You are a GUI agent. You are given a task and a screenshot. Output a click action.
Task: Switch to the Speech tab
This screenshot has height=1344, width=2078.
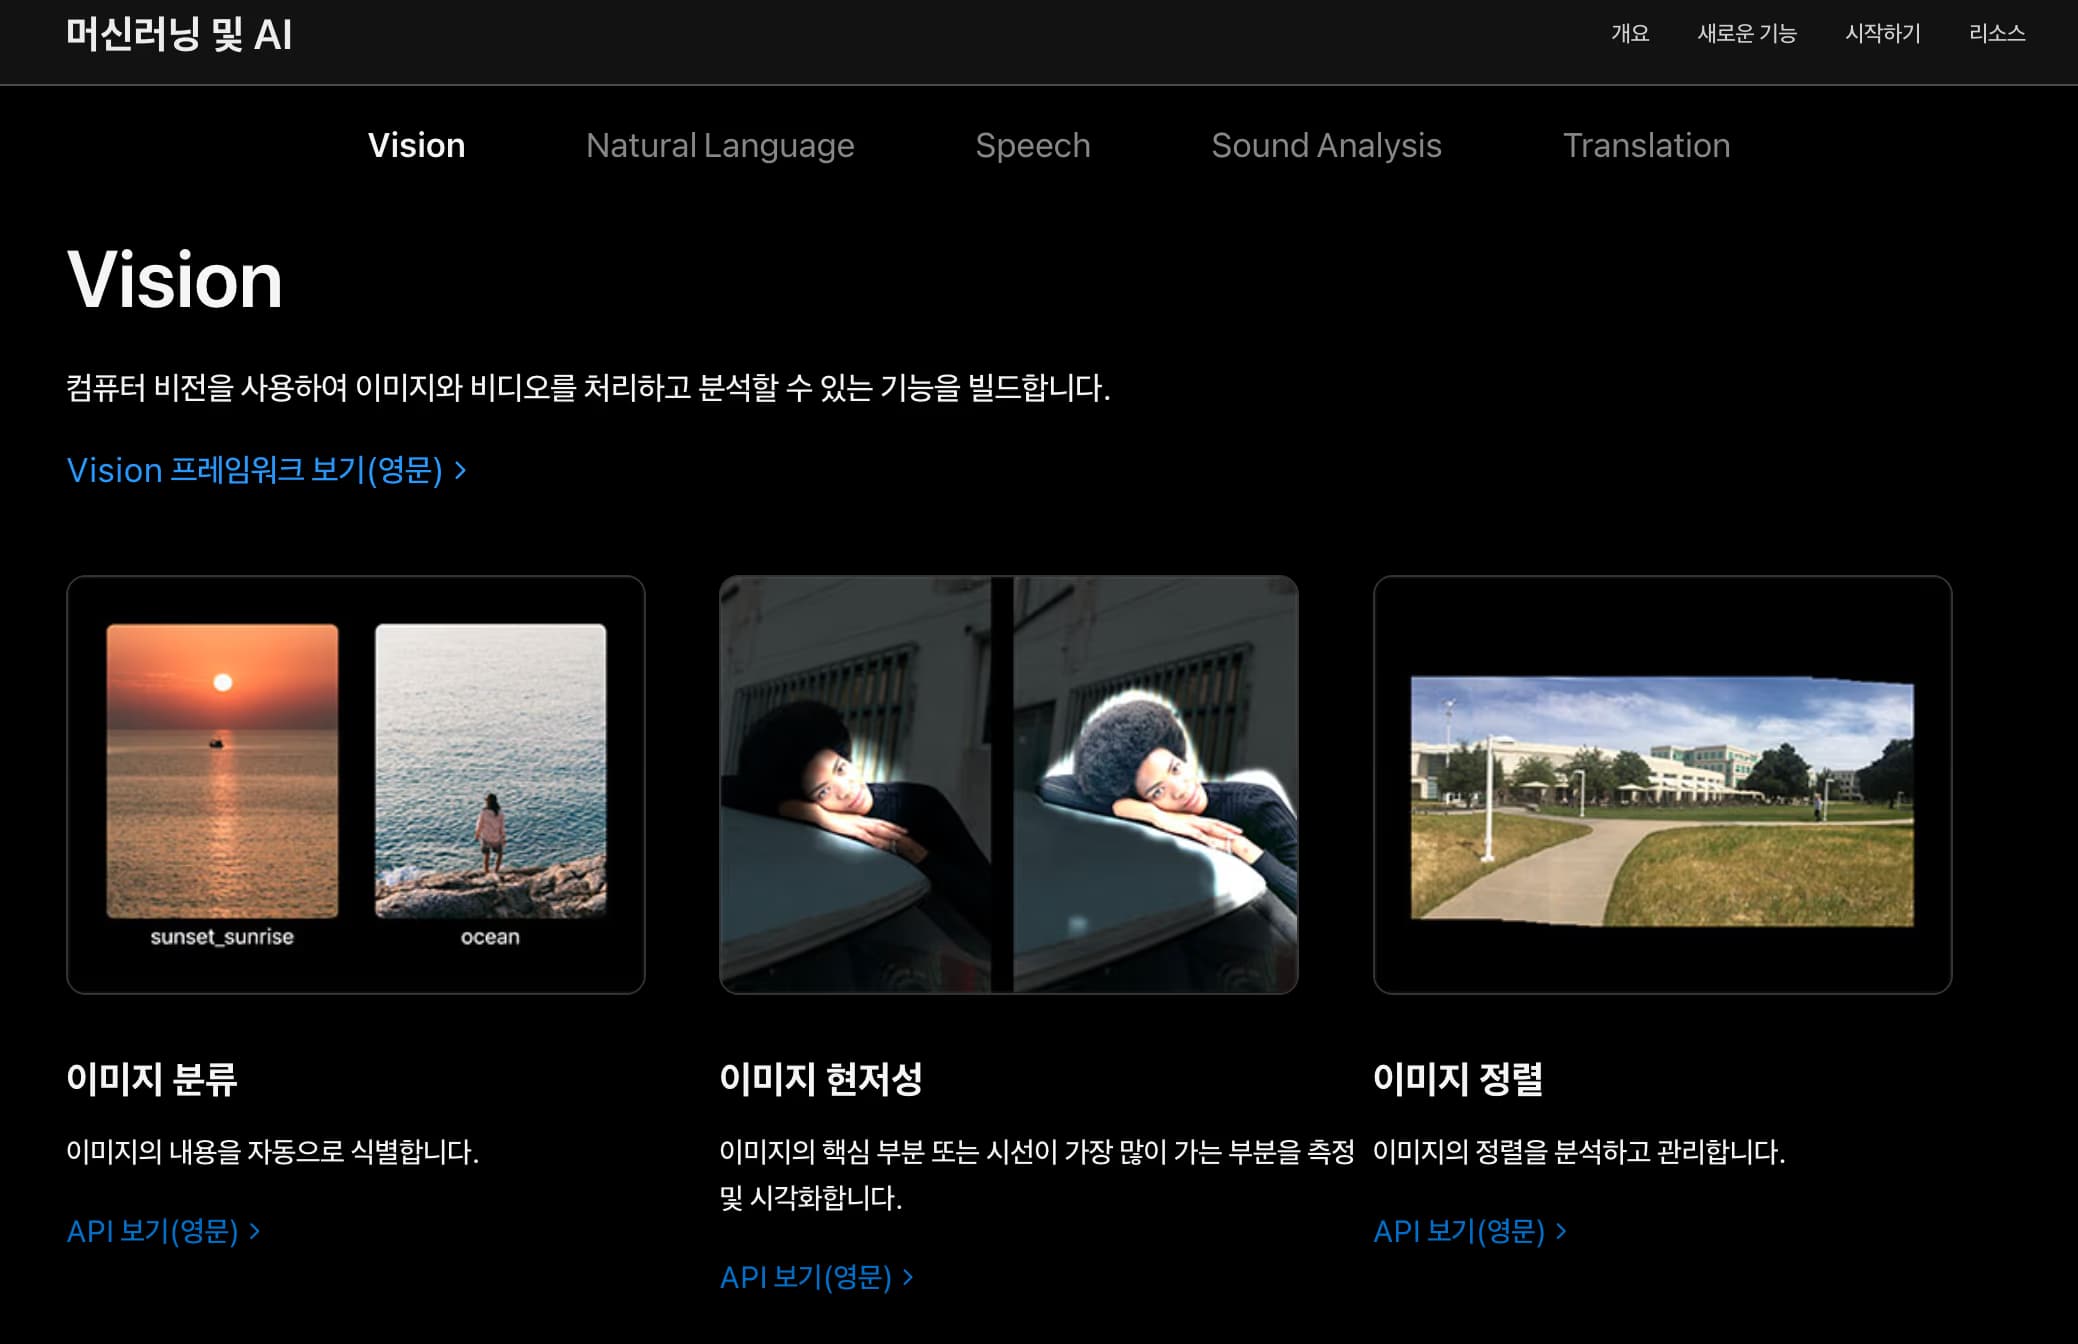[1033, 146]
